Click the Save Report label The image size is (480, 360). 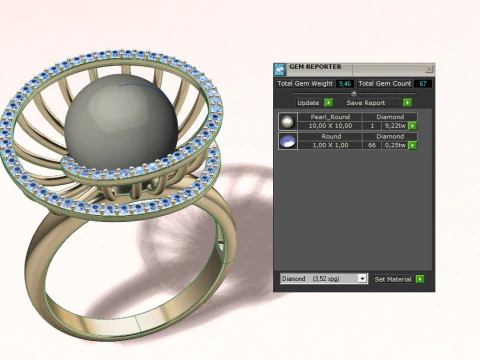pos(366,103)
